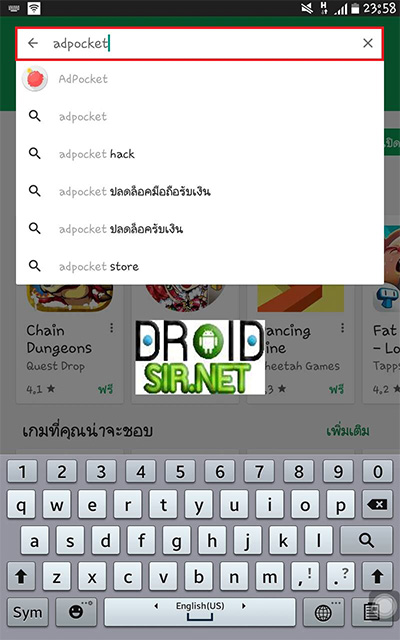Open the AdPocket app suggestion
Screen dimensions: 400x640
200,78
